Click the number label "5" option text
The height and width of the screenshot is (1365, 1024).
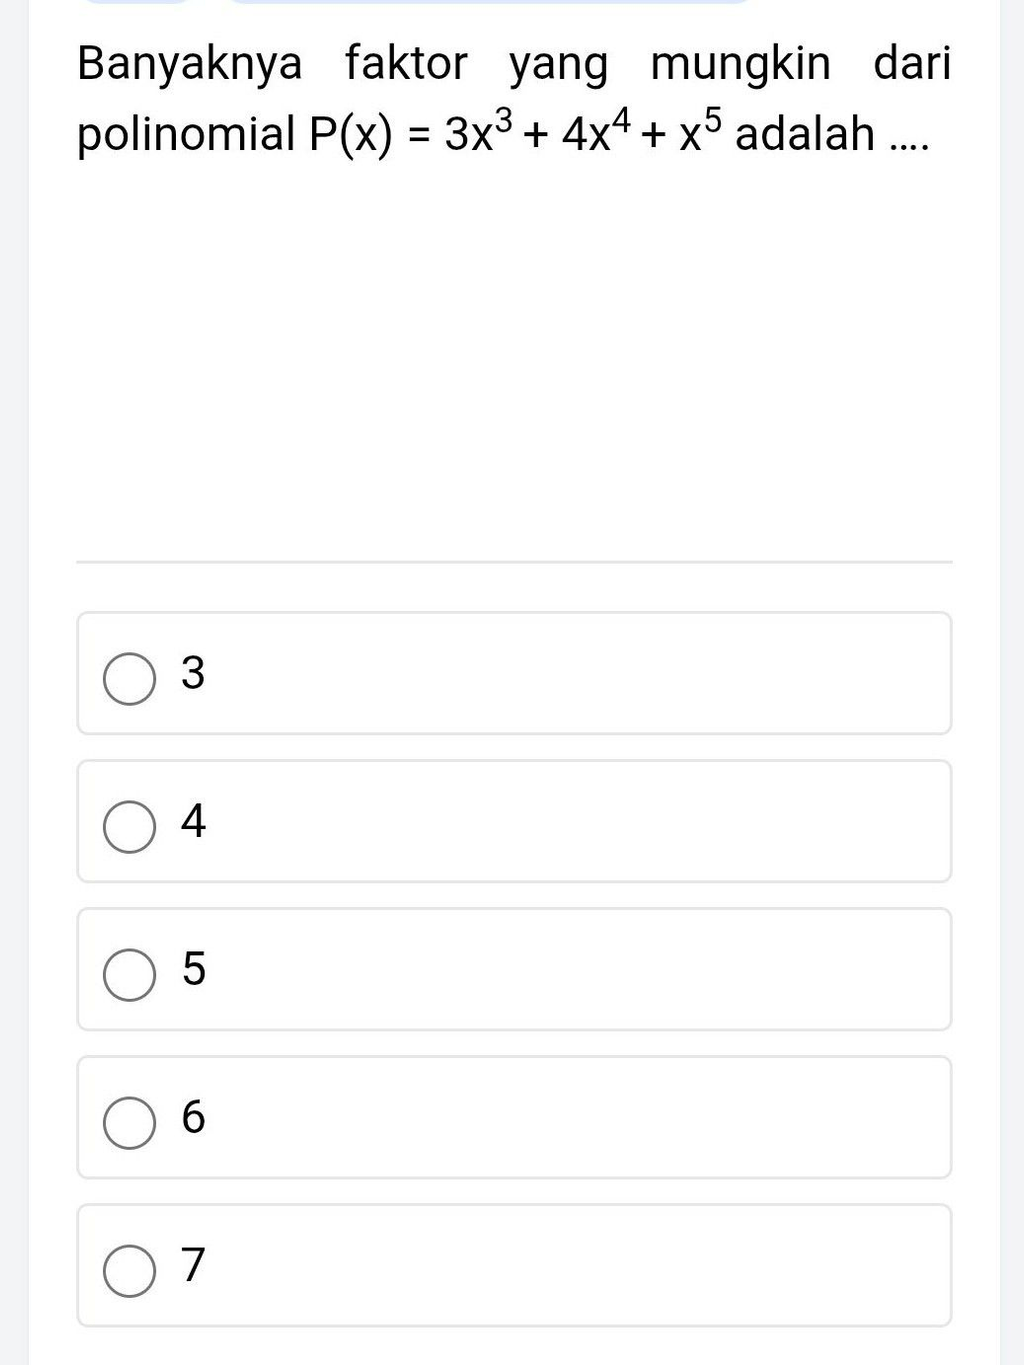[193, 969]
